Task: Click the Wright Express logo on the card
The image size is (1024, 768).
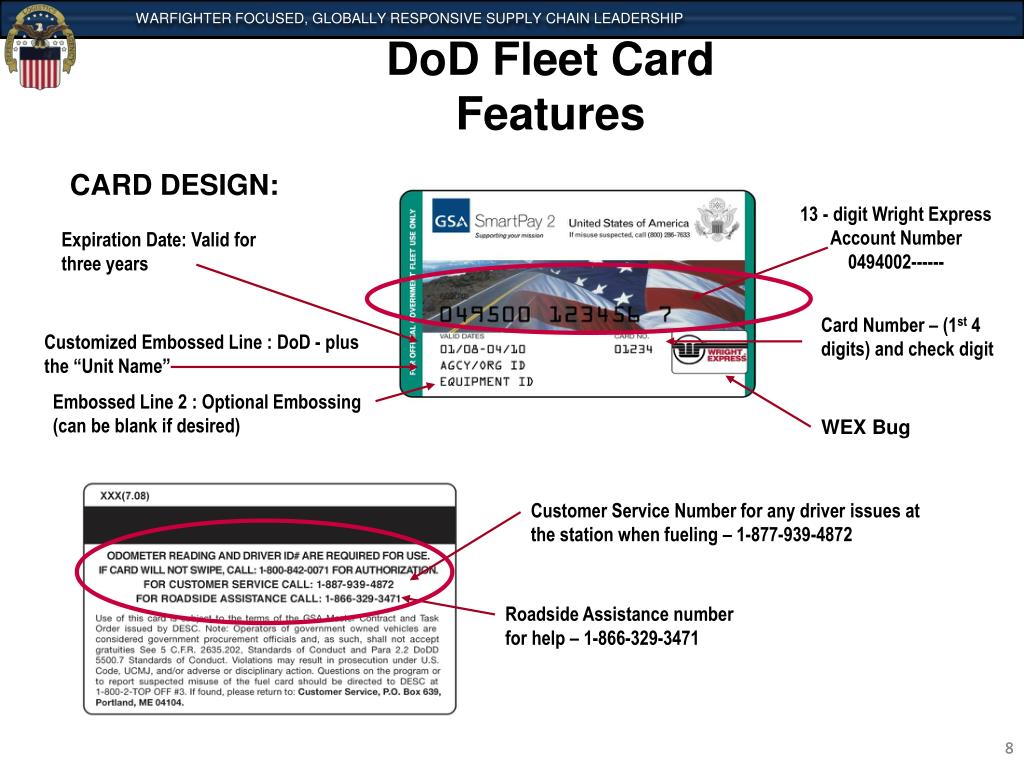Action: pyautogui.click(x=709, y=354)
